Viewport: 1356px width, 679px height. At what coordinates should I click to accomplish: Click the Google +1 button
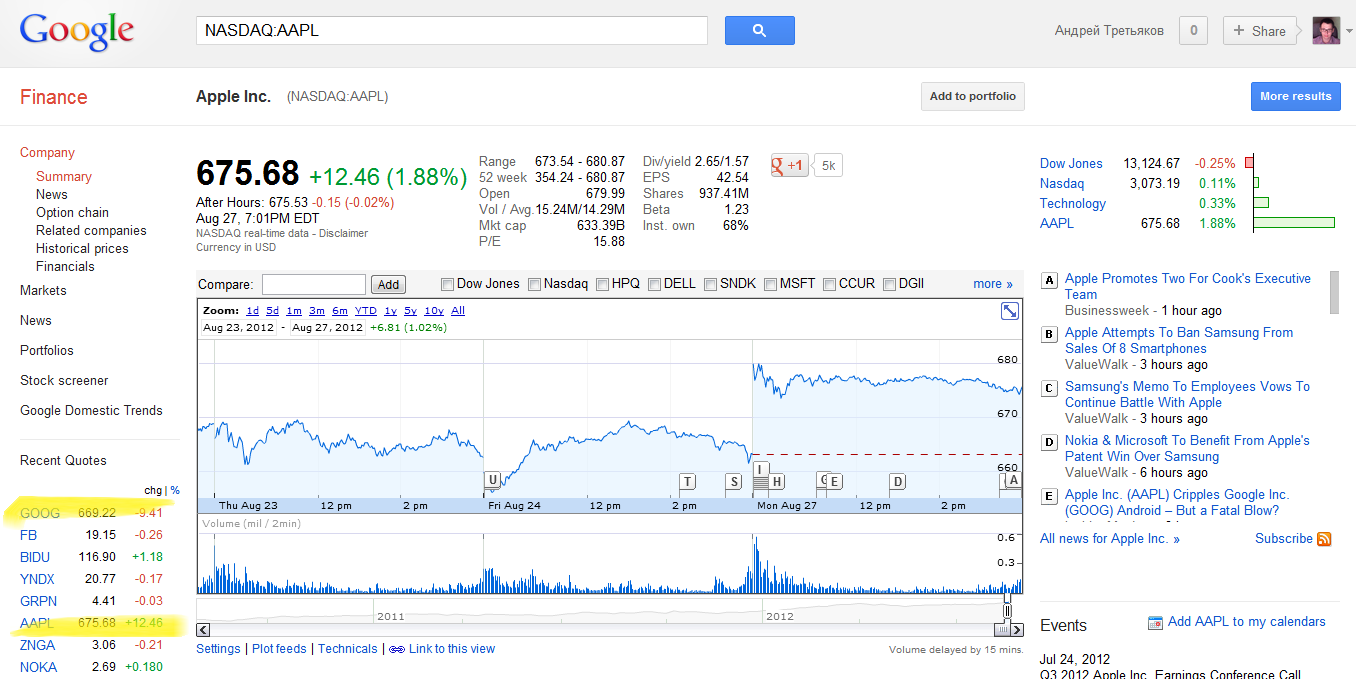[x=789, y=166]
